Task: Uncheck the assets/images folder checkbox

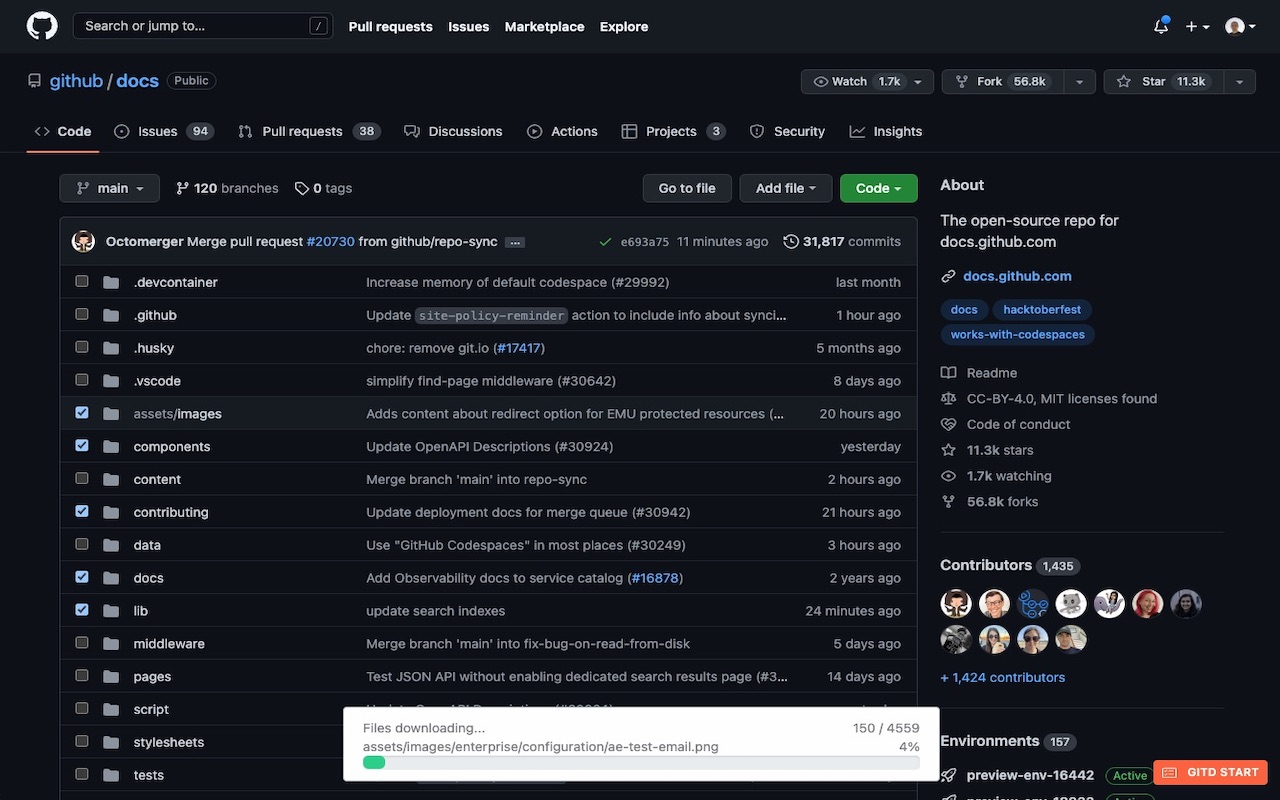Action: (x=81, y=412)
